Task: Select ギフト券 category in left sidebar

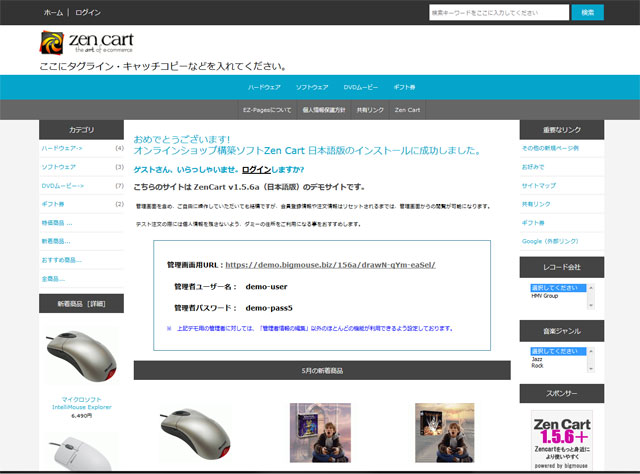Action: click(53, 204)
